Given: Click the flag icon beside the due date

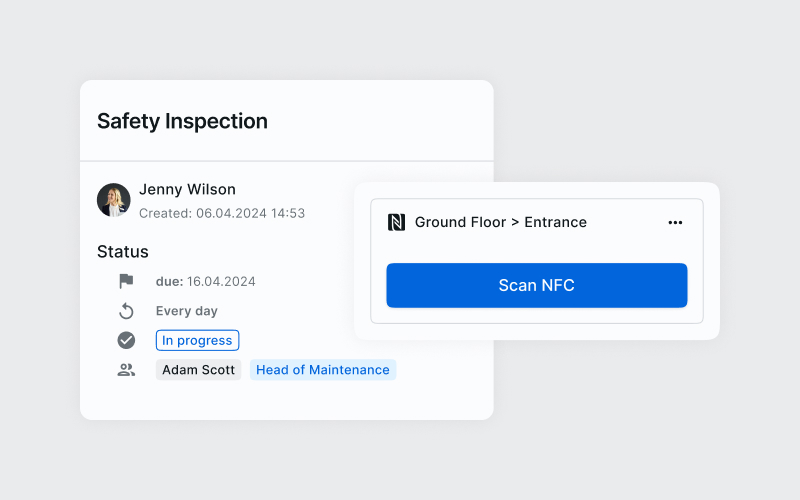Looking at the screenshot, I should pos(126,281).
